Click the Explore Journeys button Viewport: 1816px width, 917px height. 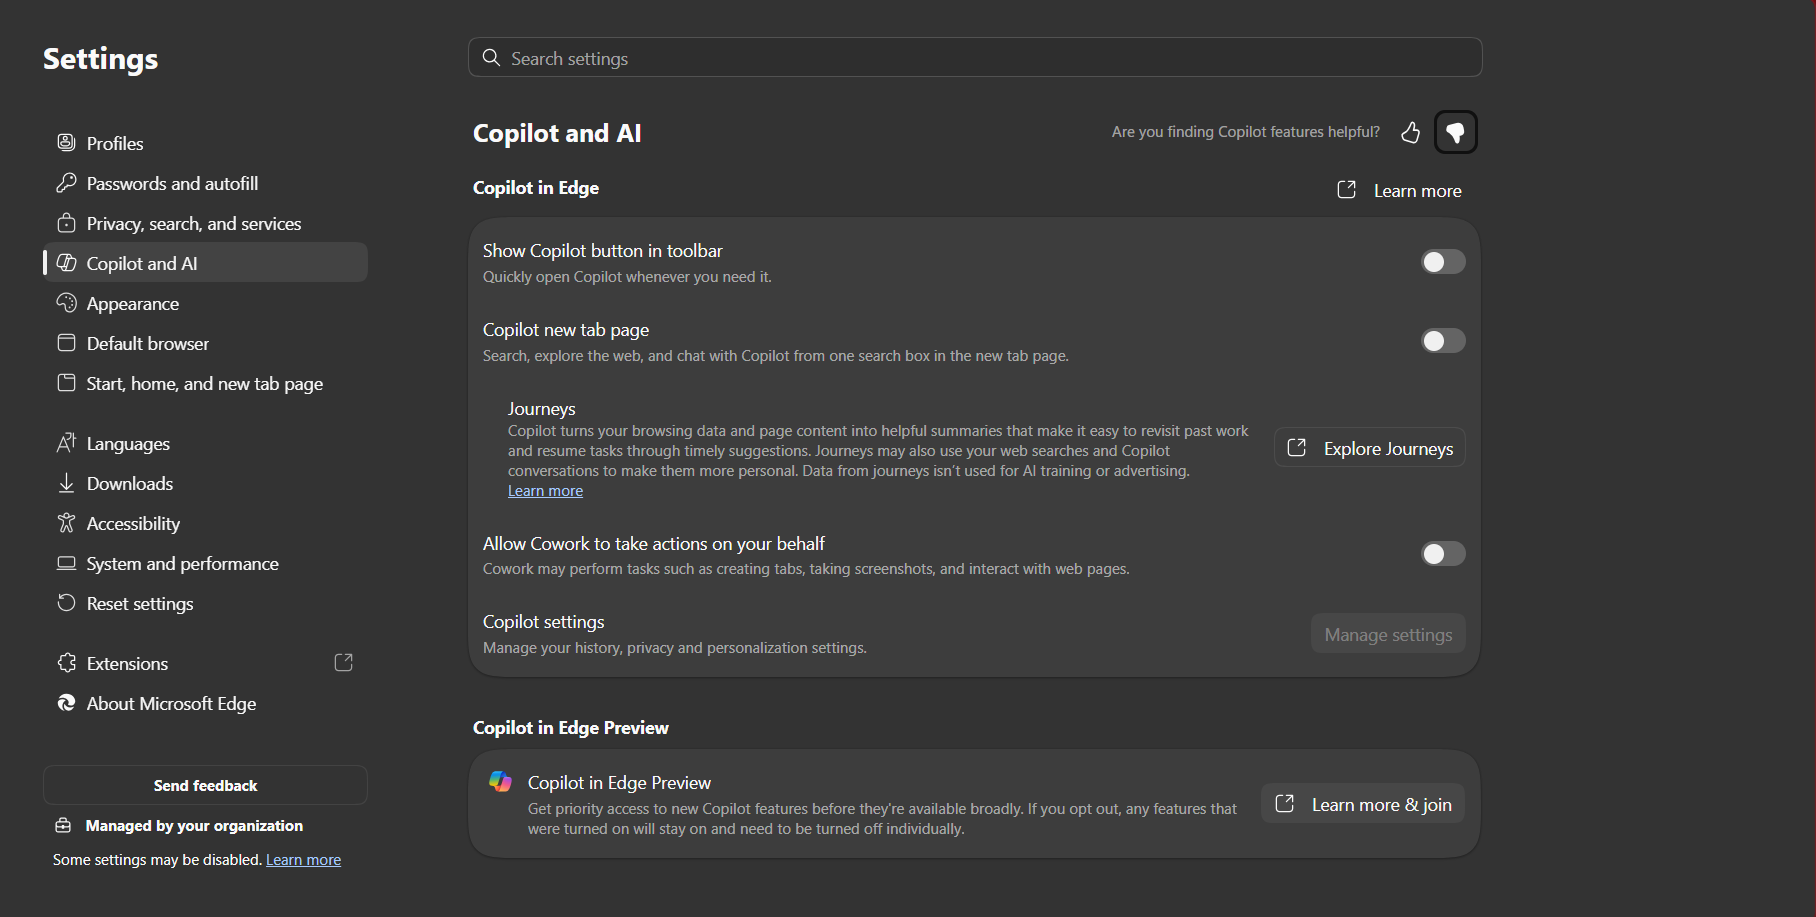click(1370, 448)
